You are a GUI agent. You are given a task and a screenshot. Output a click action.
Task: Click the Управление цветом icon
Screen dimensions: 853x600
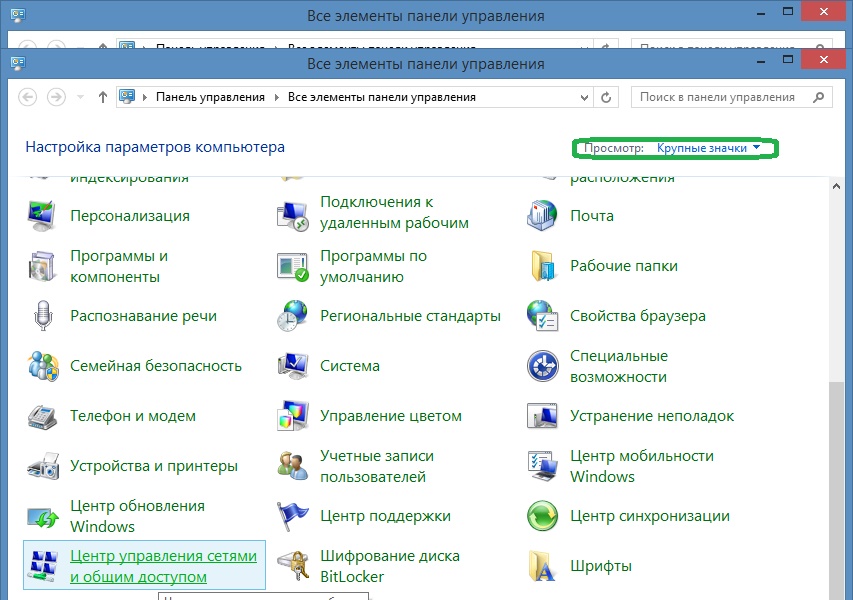pyautogui.click(x=292, y=416)
